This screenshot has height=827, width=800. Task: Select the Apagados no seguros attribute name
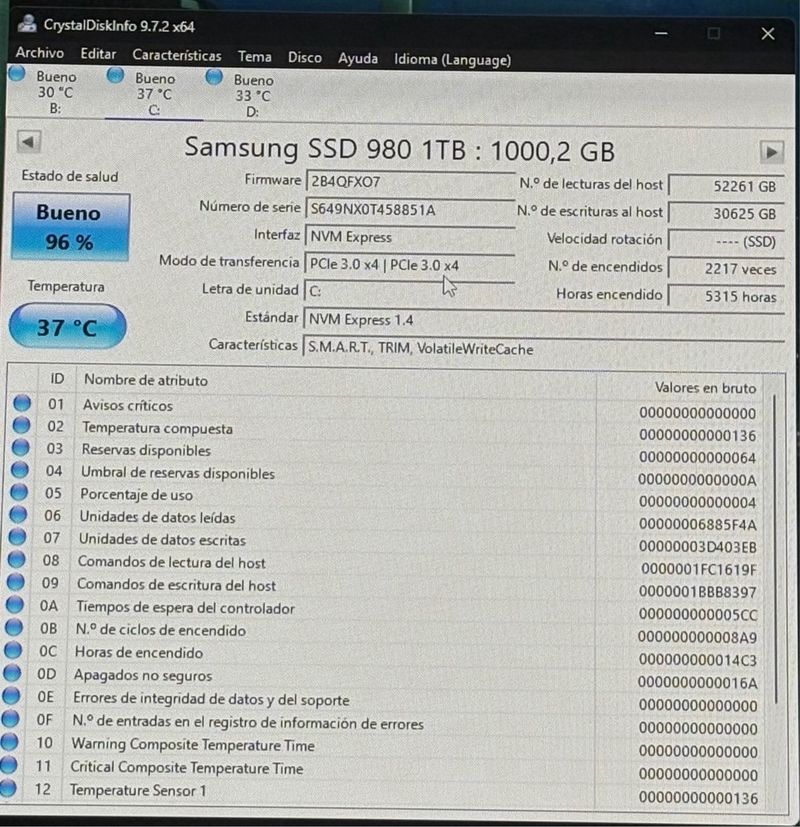click(143, 675)
